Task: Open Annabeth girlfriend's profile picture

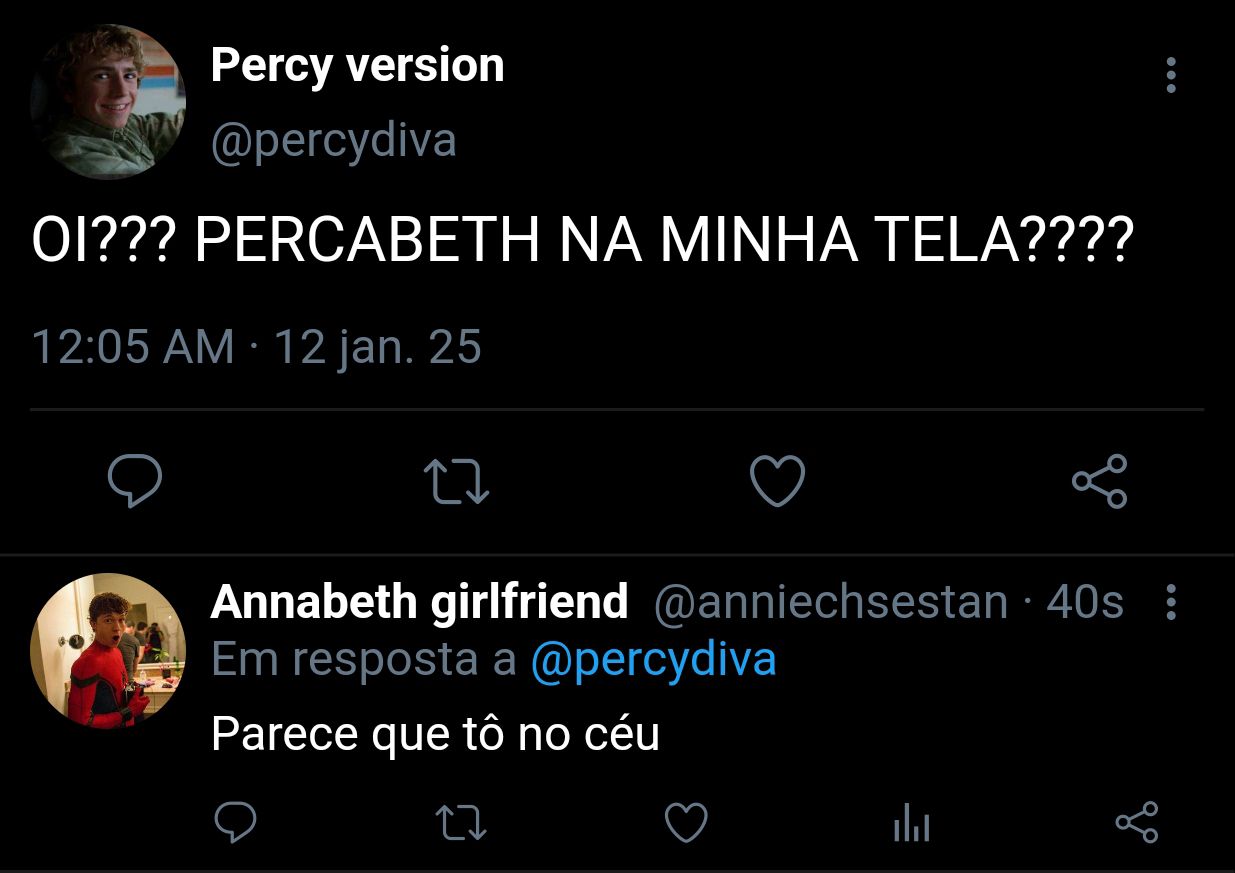Action: (x=108, y=651)
